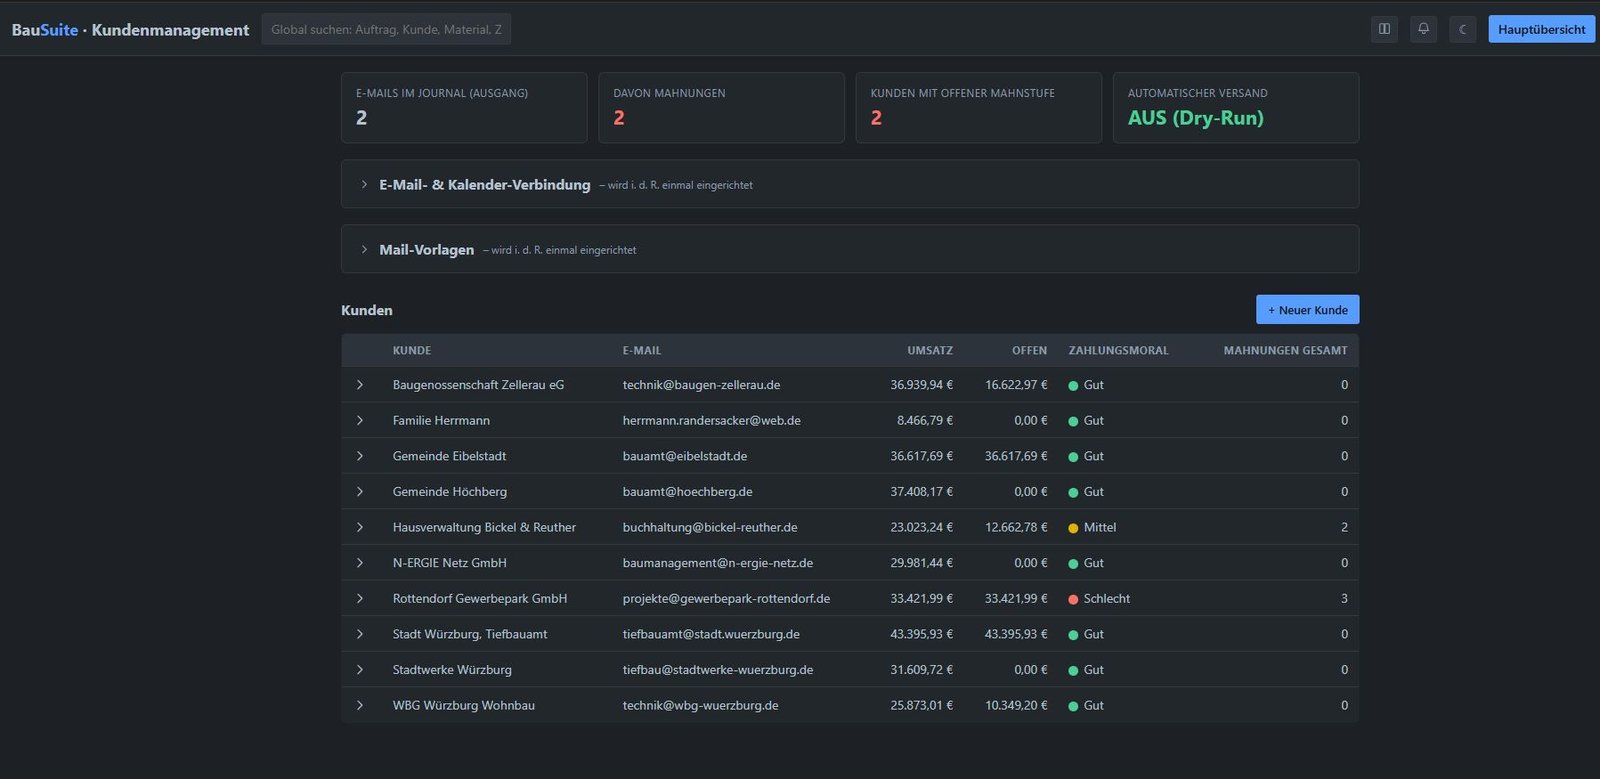Select the 'E-Mails im Journal (Ausgang)' card
1600x779 pixels.
point(464,108)
